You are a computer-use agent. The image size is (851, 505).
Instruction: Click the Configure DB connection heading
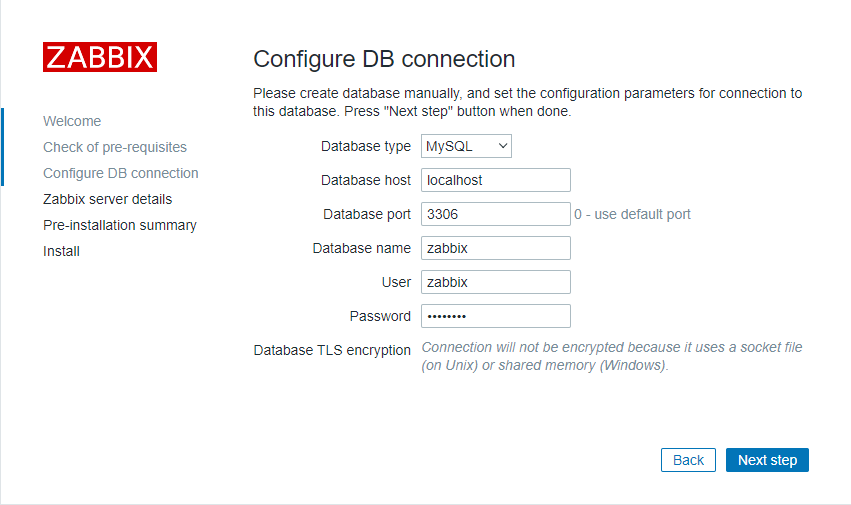[384, 58]
